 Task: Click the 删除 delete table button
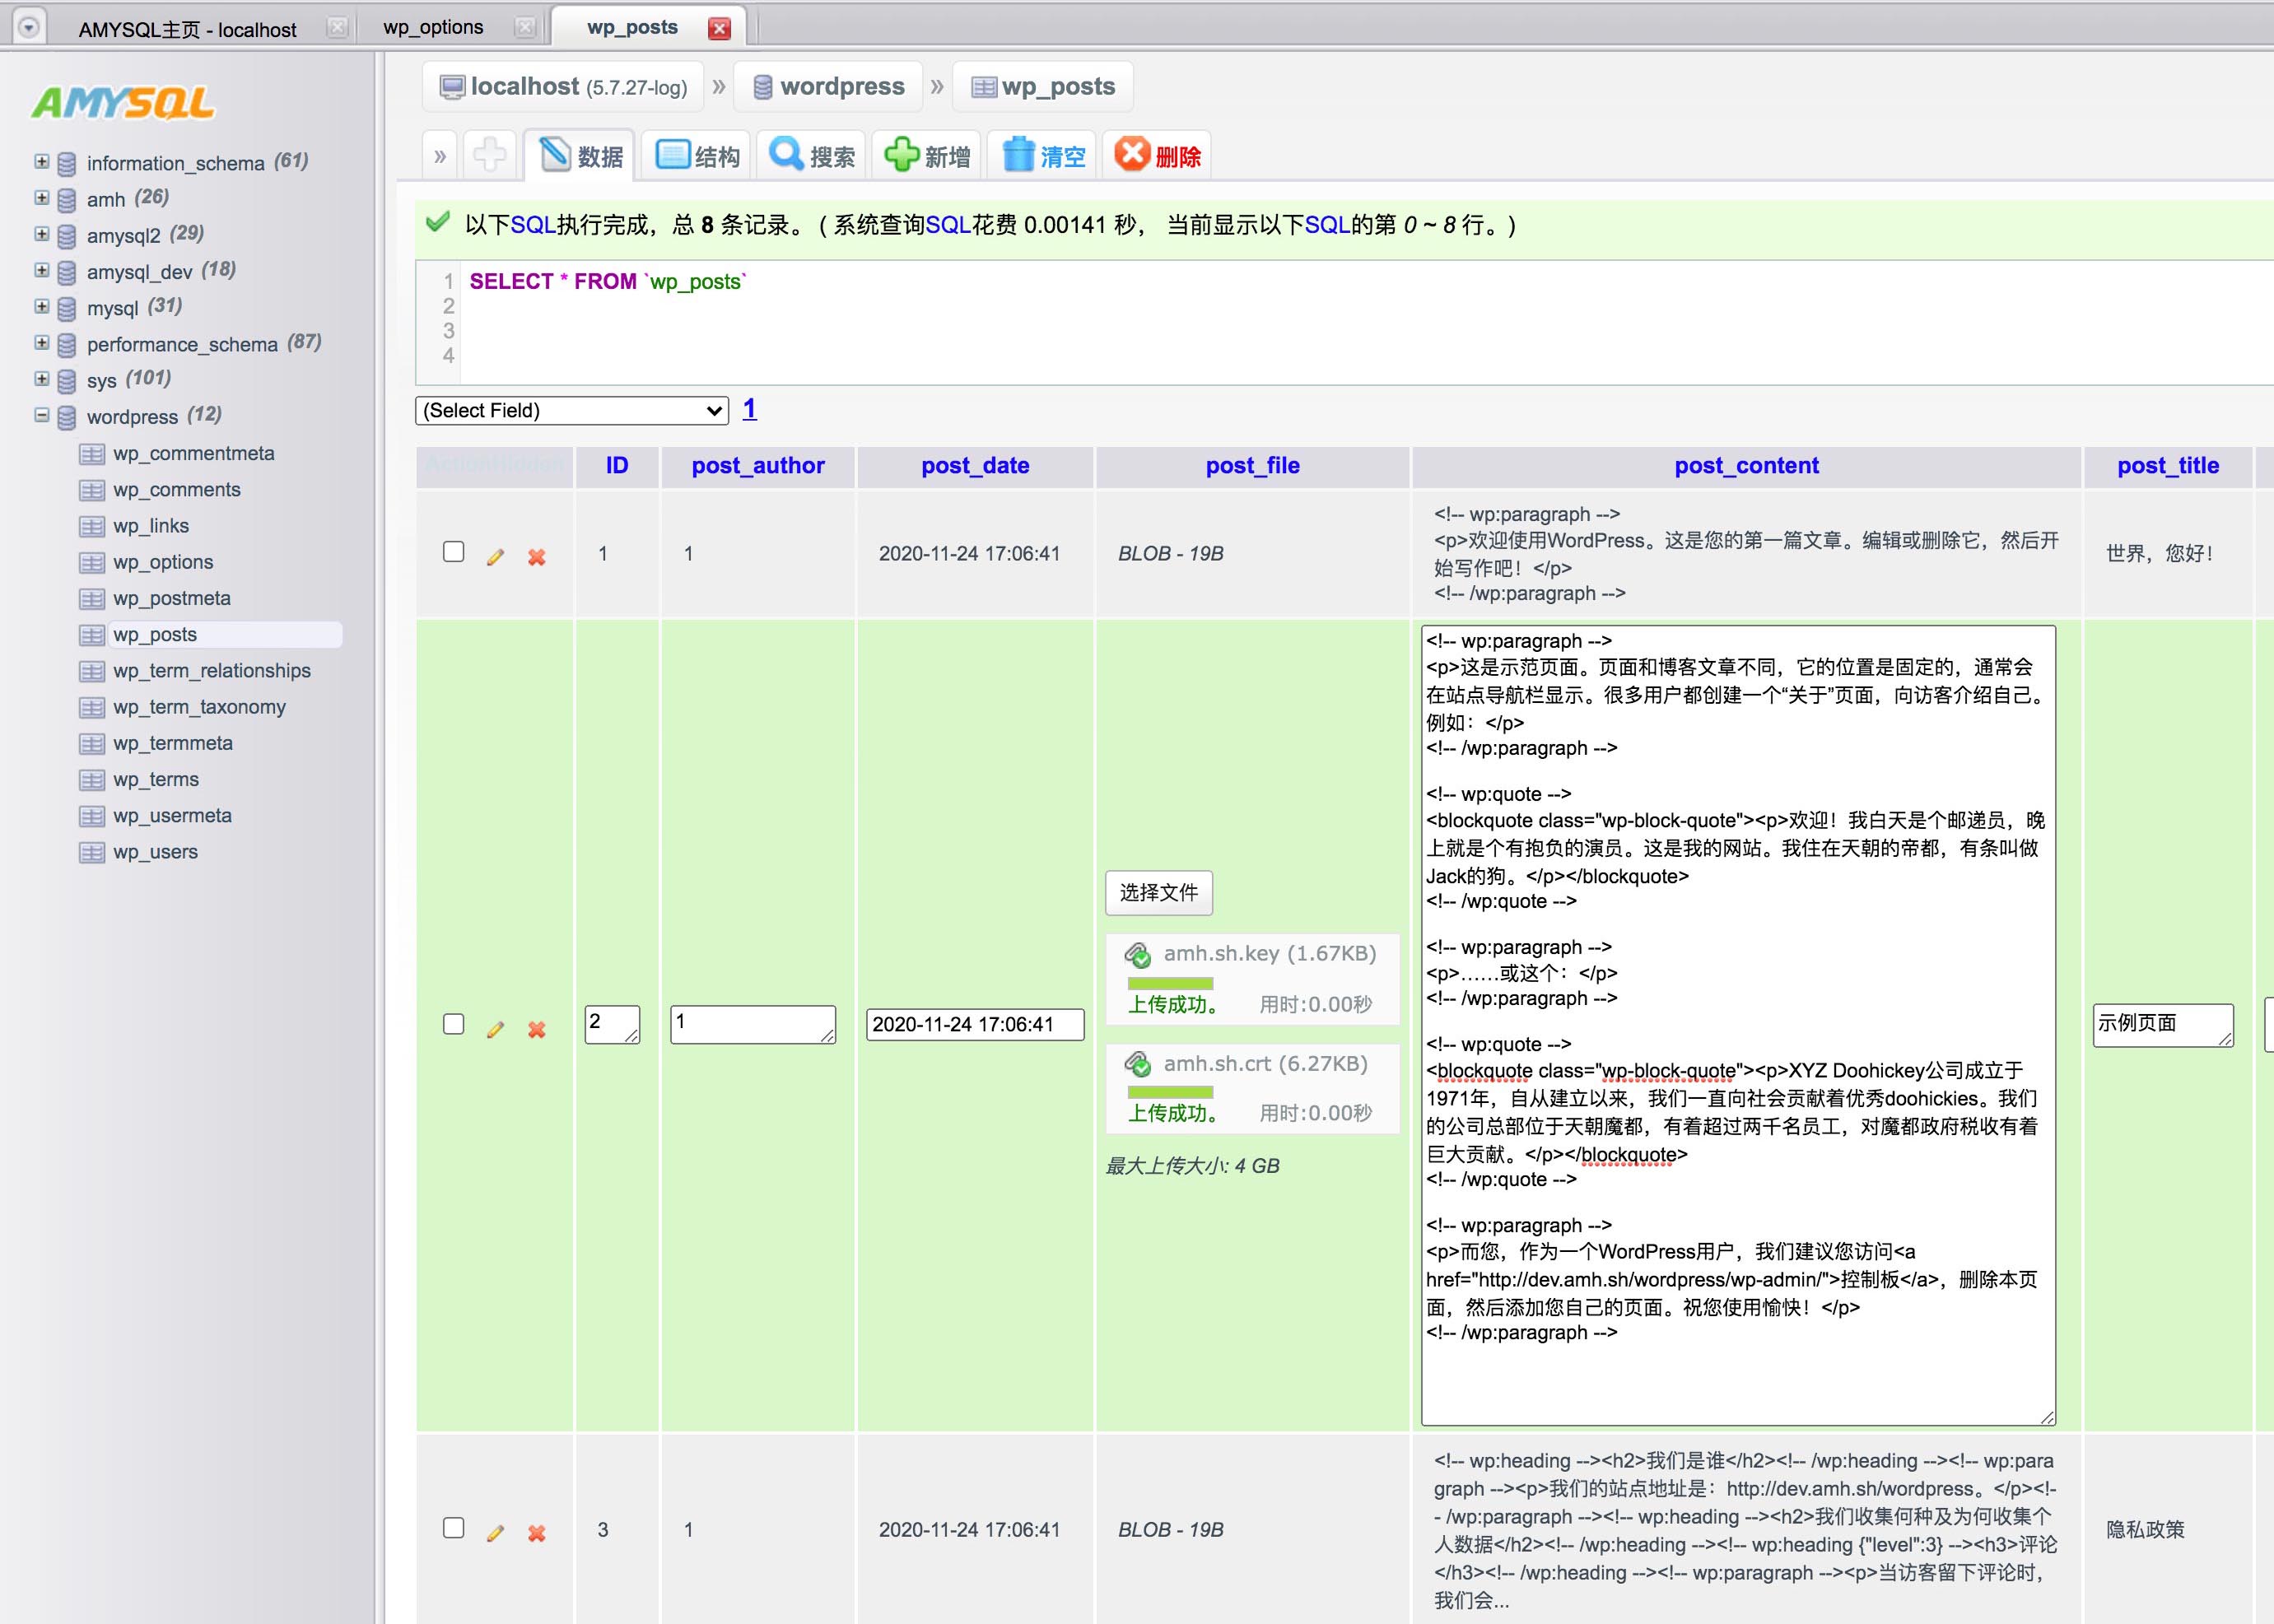click(1158, 156)
